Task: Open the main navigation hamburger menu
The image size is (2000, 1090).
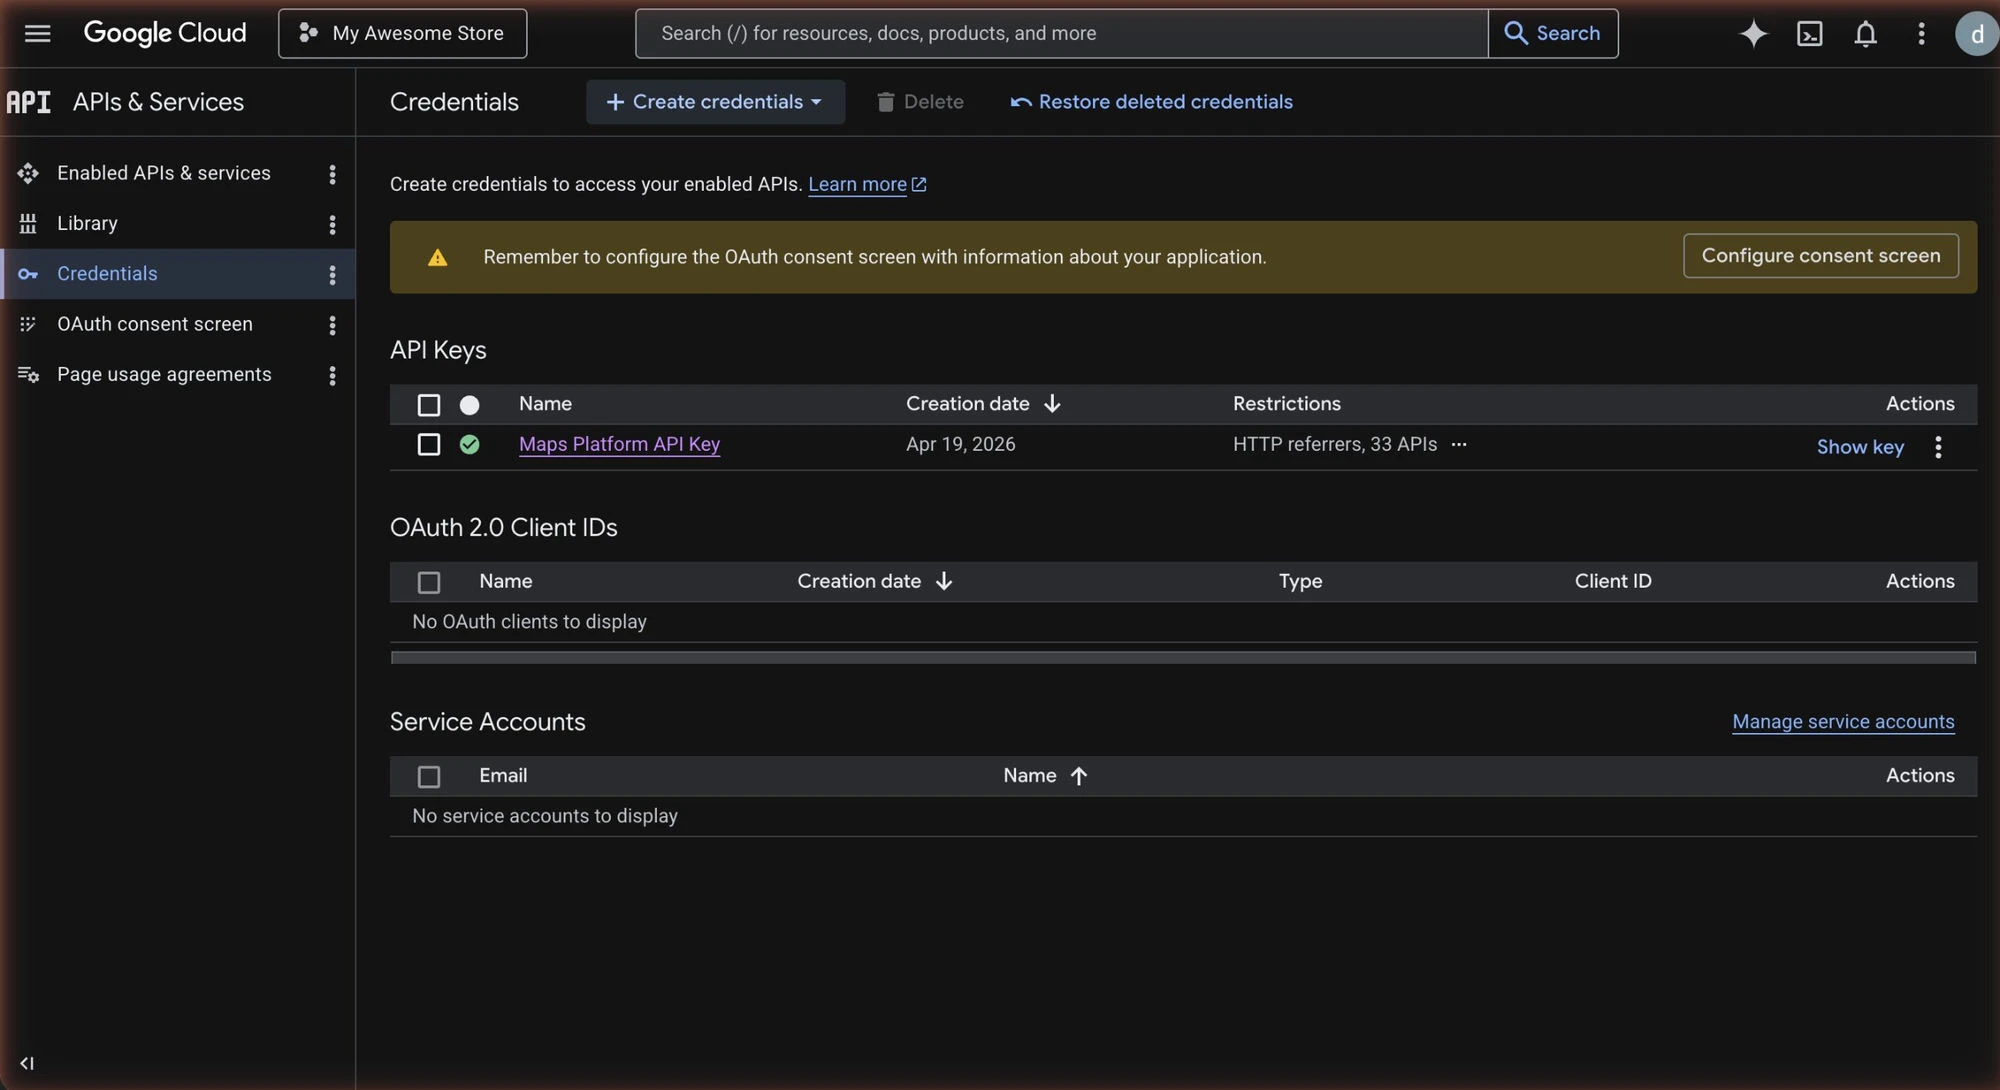Action: [37, 33]
